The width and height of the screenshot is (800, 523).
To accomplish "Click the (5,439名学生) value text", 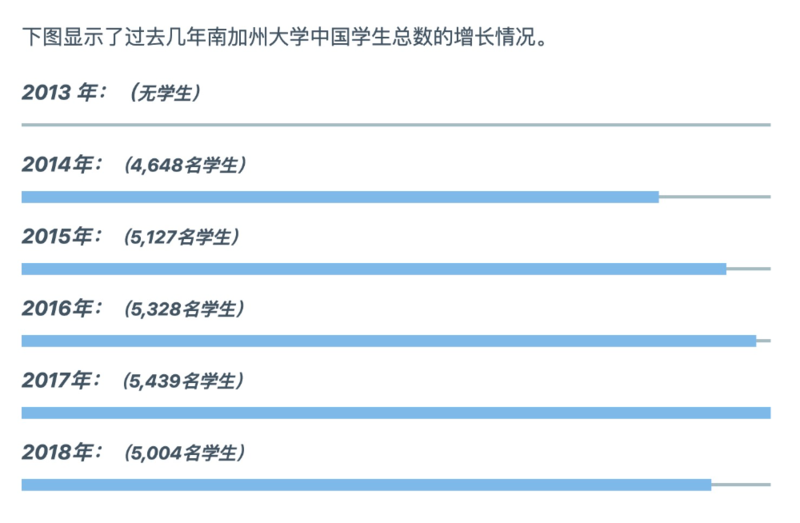I will [183, 381].
